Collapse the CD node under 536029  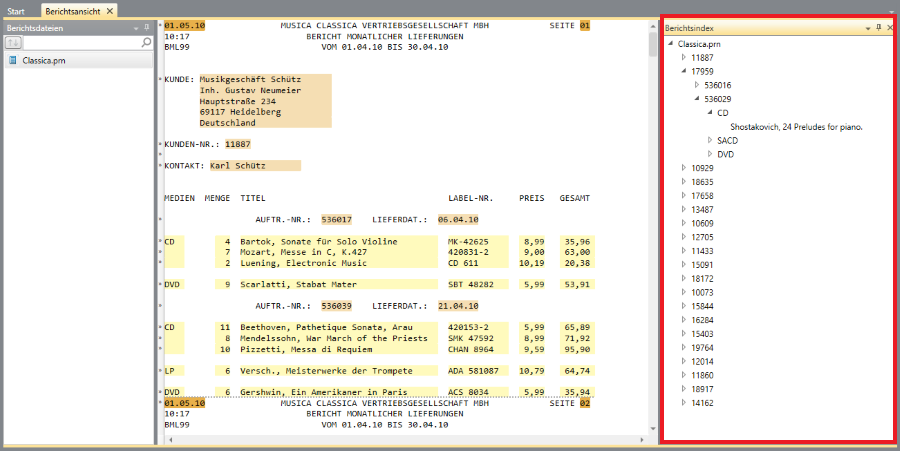[x=710, y=113]
